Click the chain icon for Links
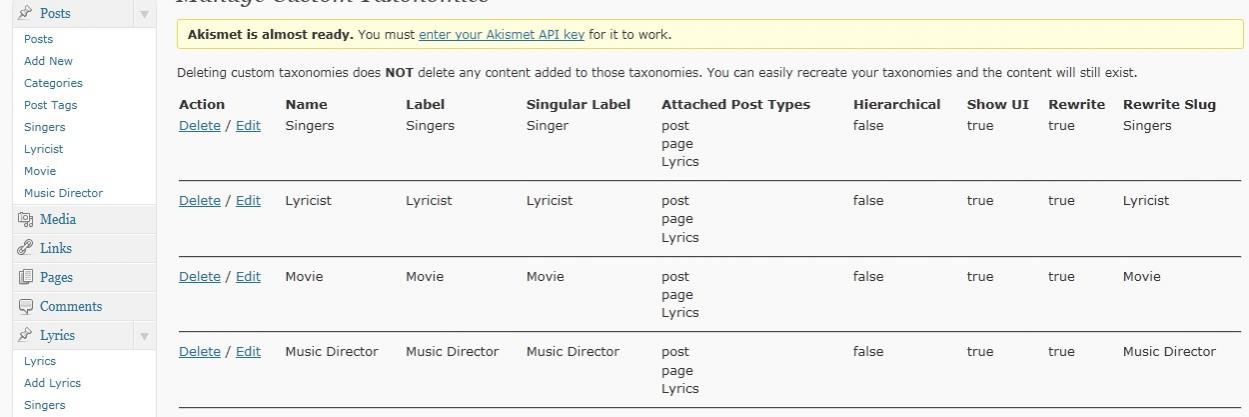1249x417 pixels. click(x=25, y=249)
